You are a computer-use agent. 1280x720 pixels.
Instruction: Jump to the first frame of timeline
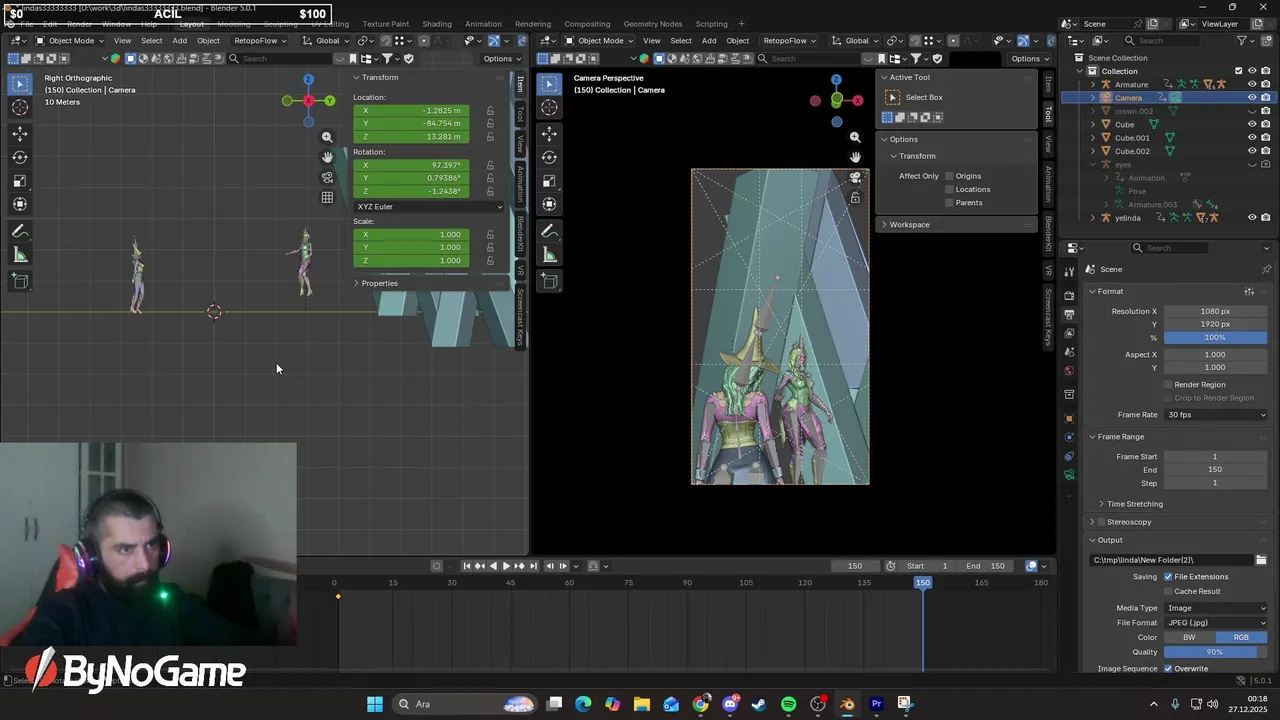[465, 566]
